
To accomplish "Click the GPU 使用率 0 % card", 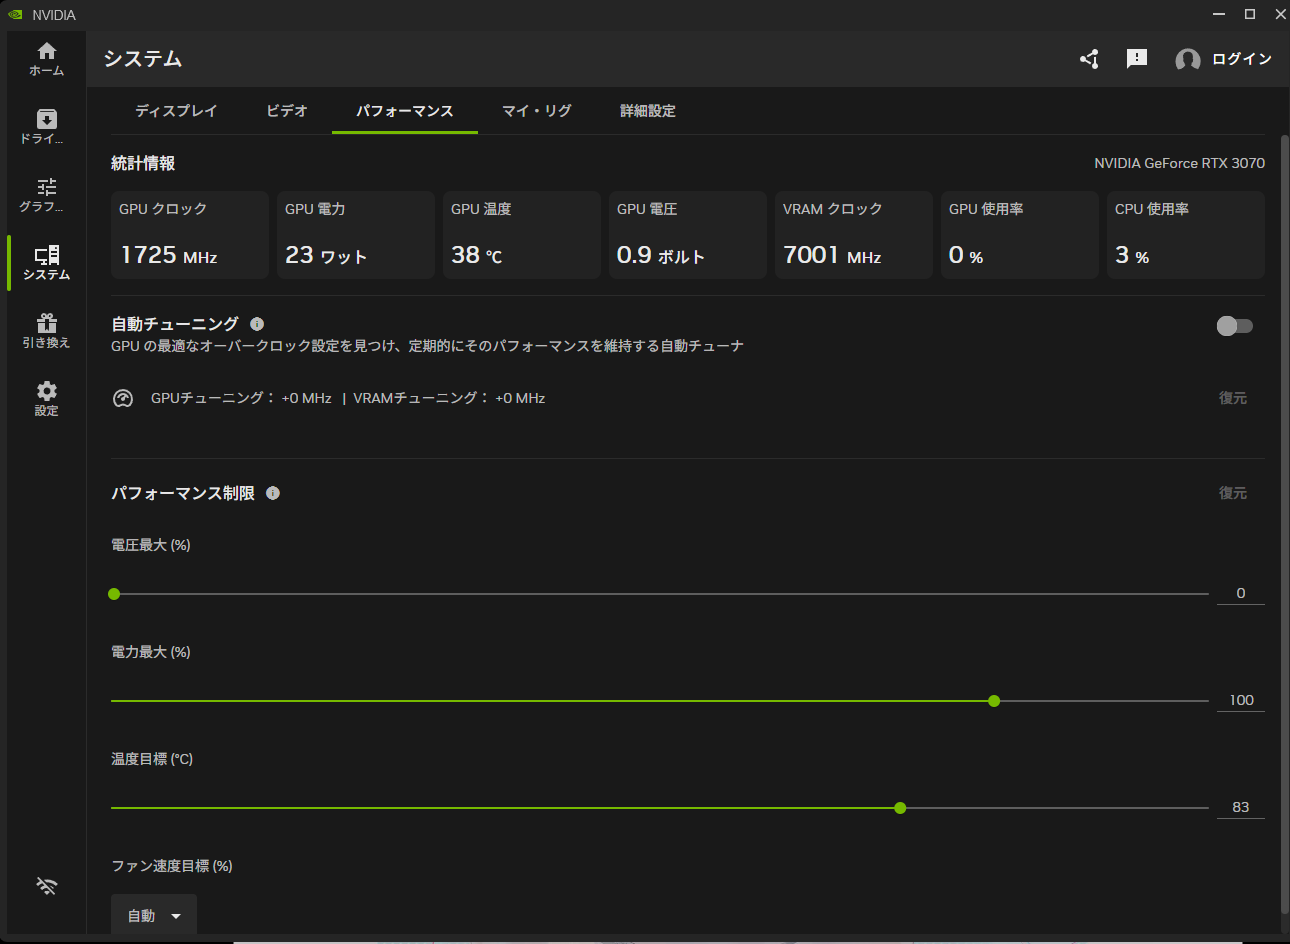I will [x=1020, y=235].
